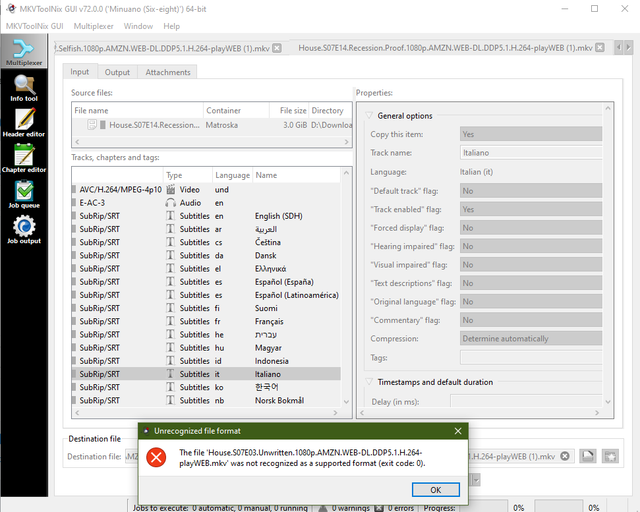640x512 pixels.
Task: Click the video clapperboard icon of AVC track
Action: (171, 189)
